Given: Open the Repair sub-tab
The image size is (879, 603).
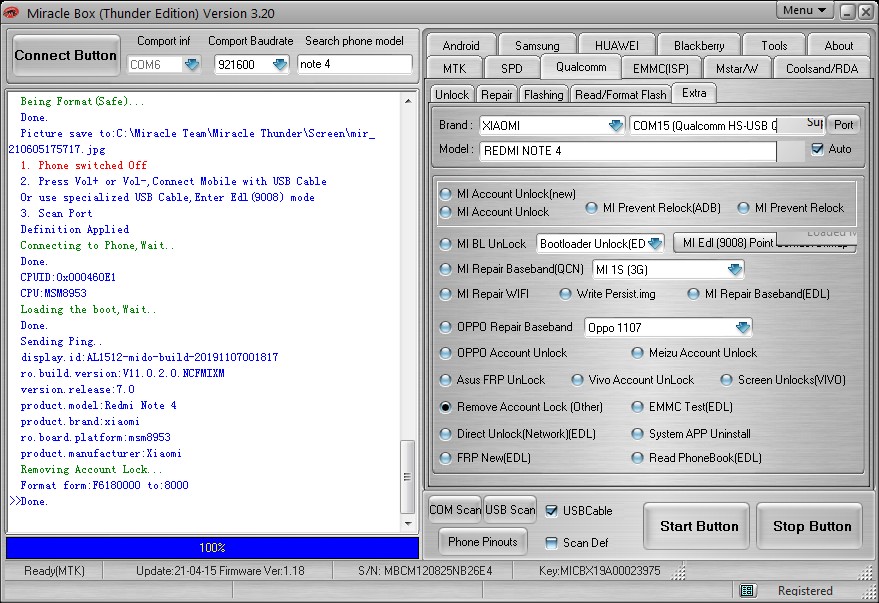Looking at the screenshot, I should (497, 94).
